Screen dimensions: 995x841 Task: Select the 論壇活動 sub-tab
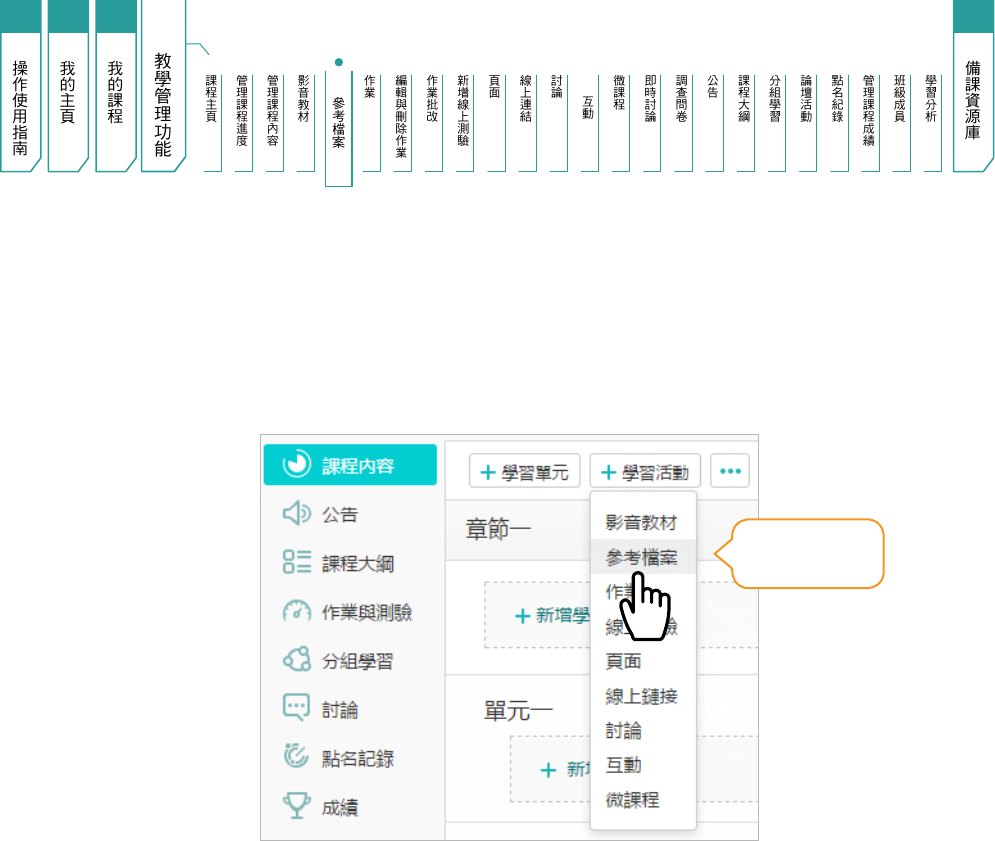coord(807,123)
